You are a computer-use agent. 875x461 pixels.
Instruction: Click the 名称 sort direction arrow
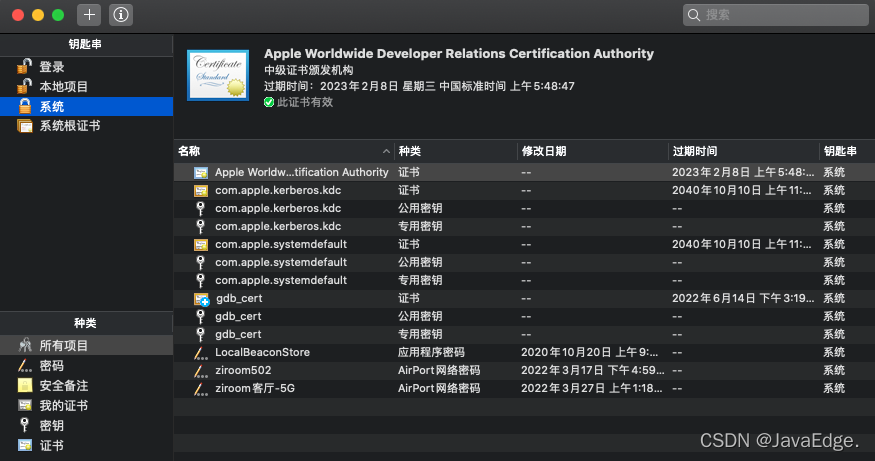pos(386,151)
